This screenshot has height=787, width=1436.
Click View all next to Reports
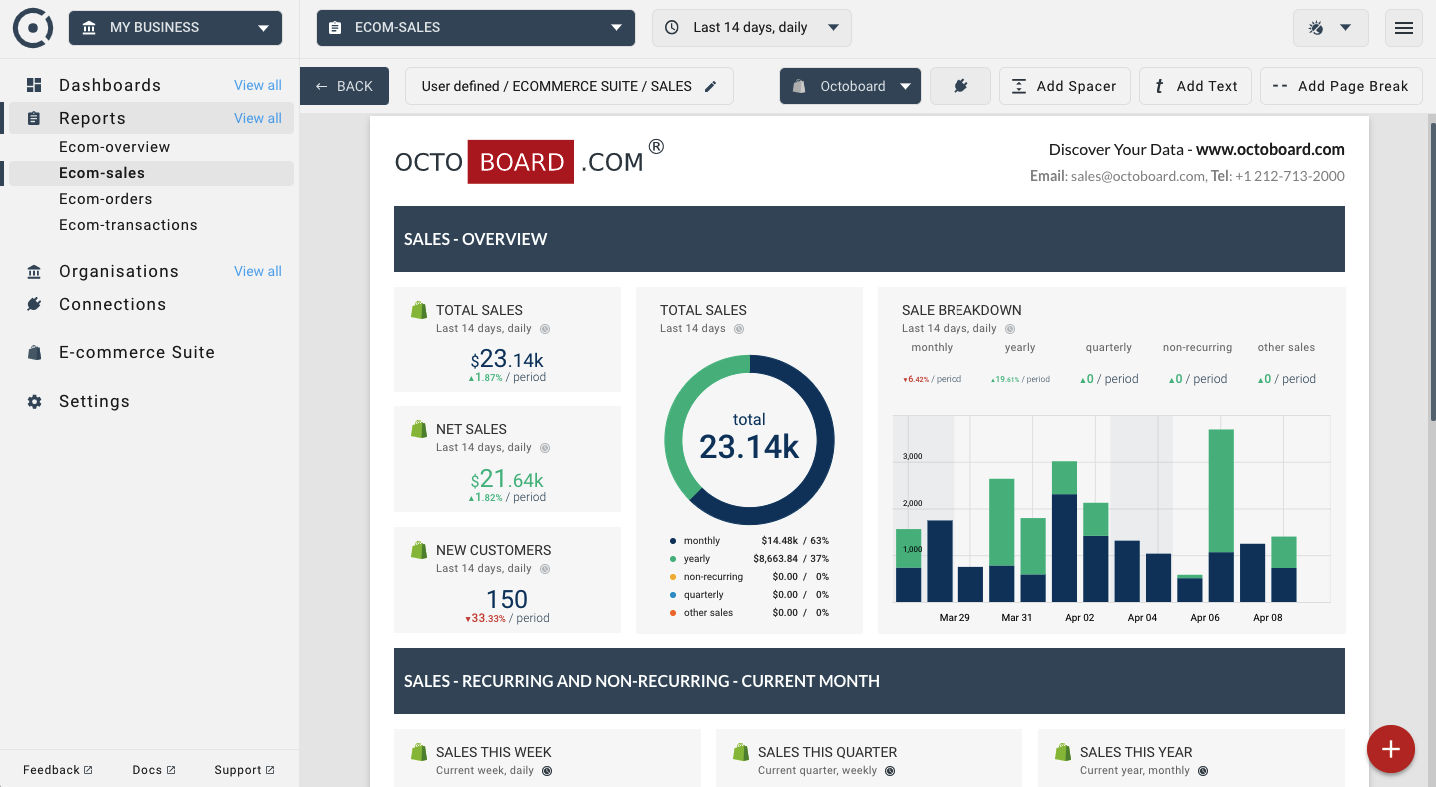pyautogui.click(x=258, y=118)
